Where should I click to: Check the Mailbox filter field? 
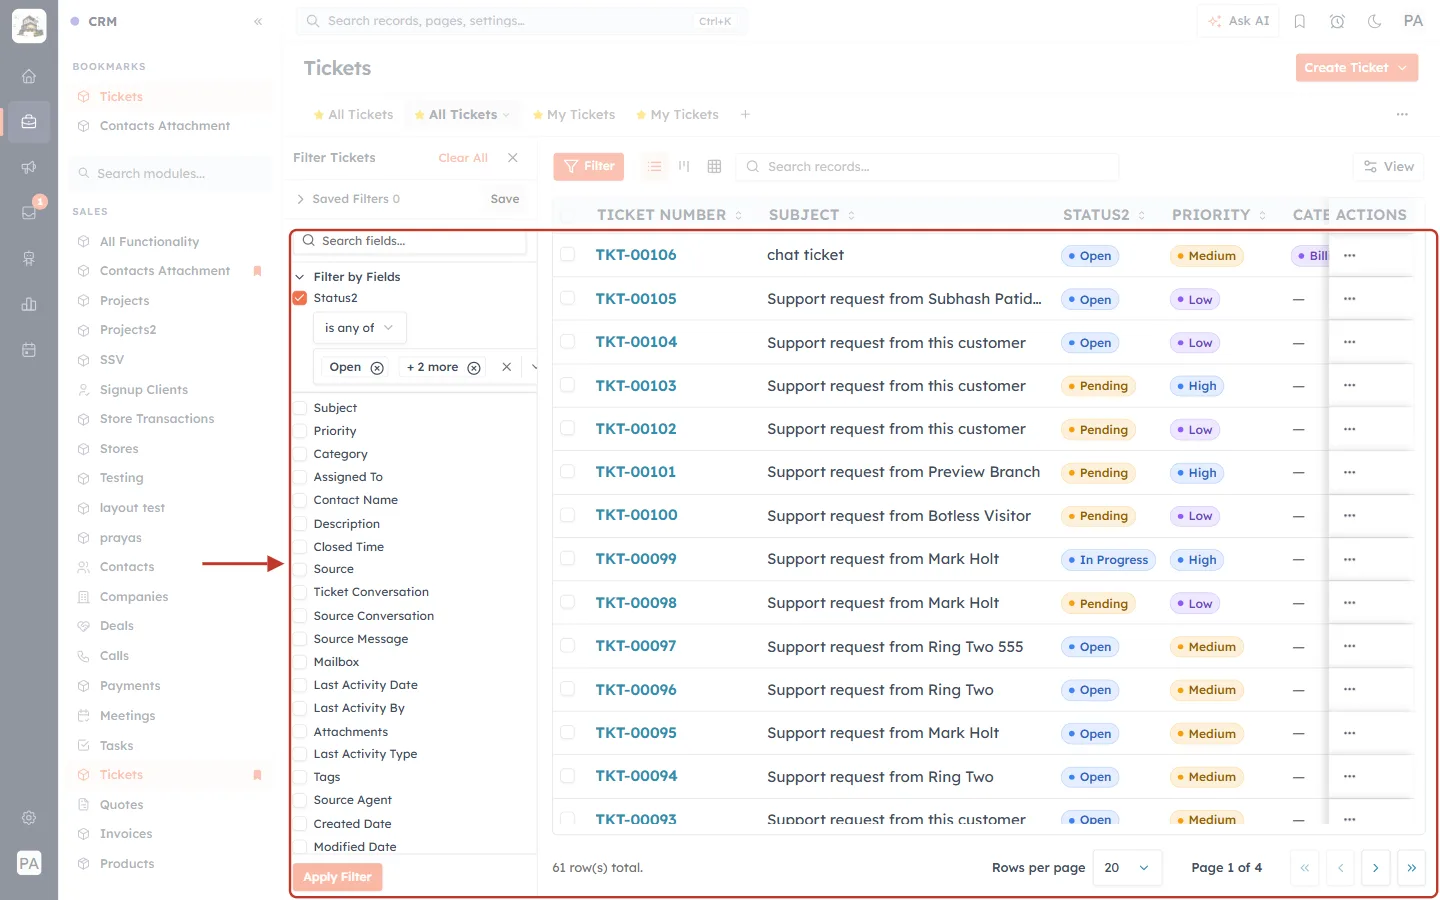click(300, 662)
